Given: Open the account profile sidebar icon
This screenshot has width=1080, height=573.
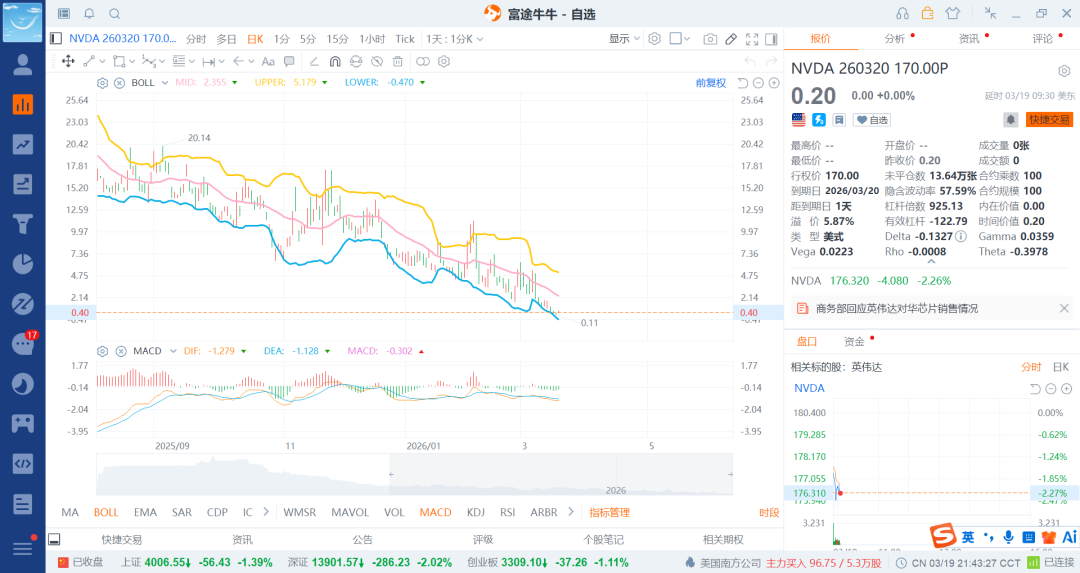Looking at the screenshot, I should 23,65.
